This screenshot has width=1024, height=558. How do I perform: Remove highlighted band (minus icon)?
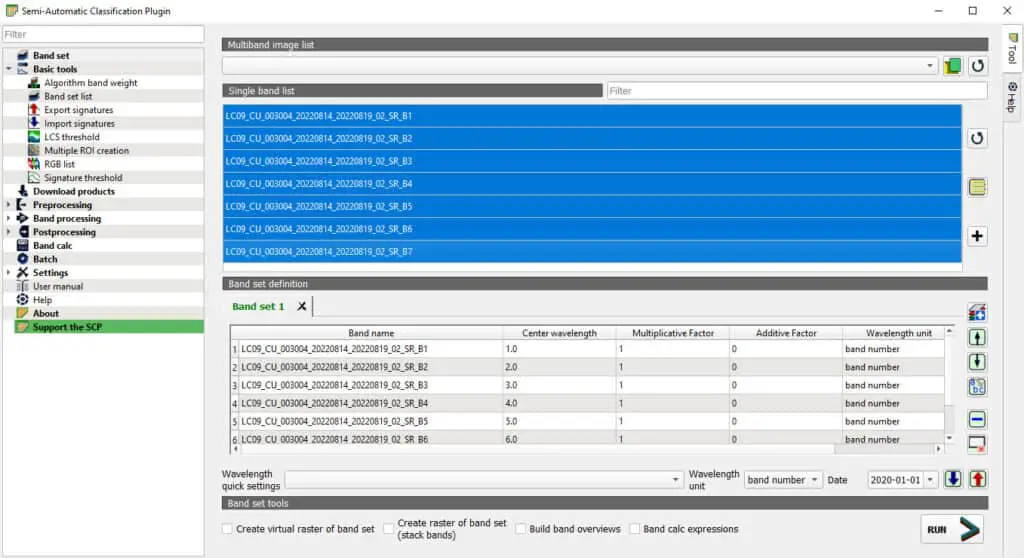(977, 419)
